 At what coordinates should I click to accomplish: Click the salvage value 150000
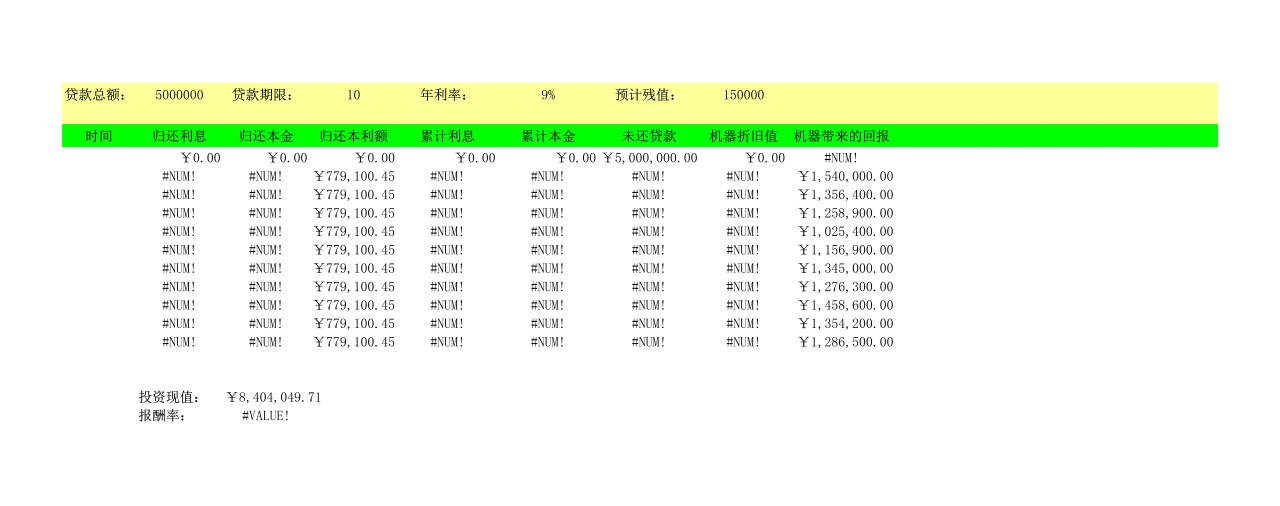[743, 95]
